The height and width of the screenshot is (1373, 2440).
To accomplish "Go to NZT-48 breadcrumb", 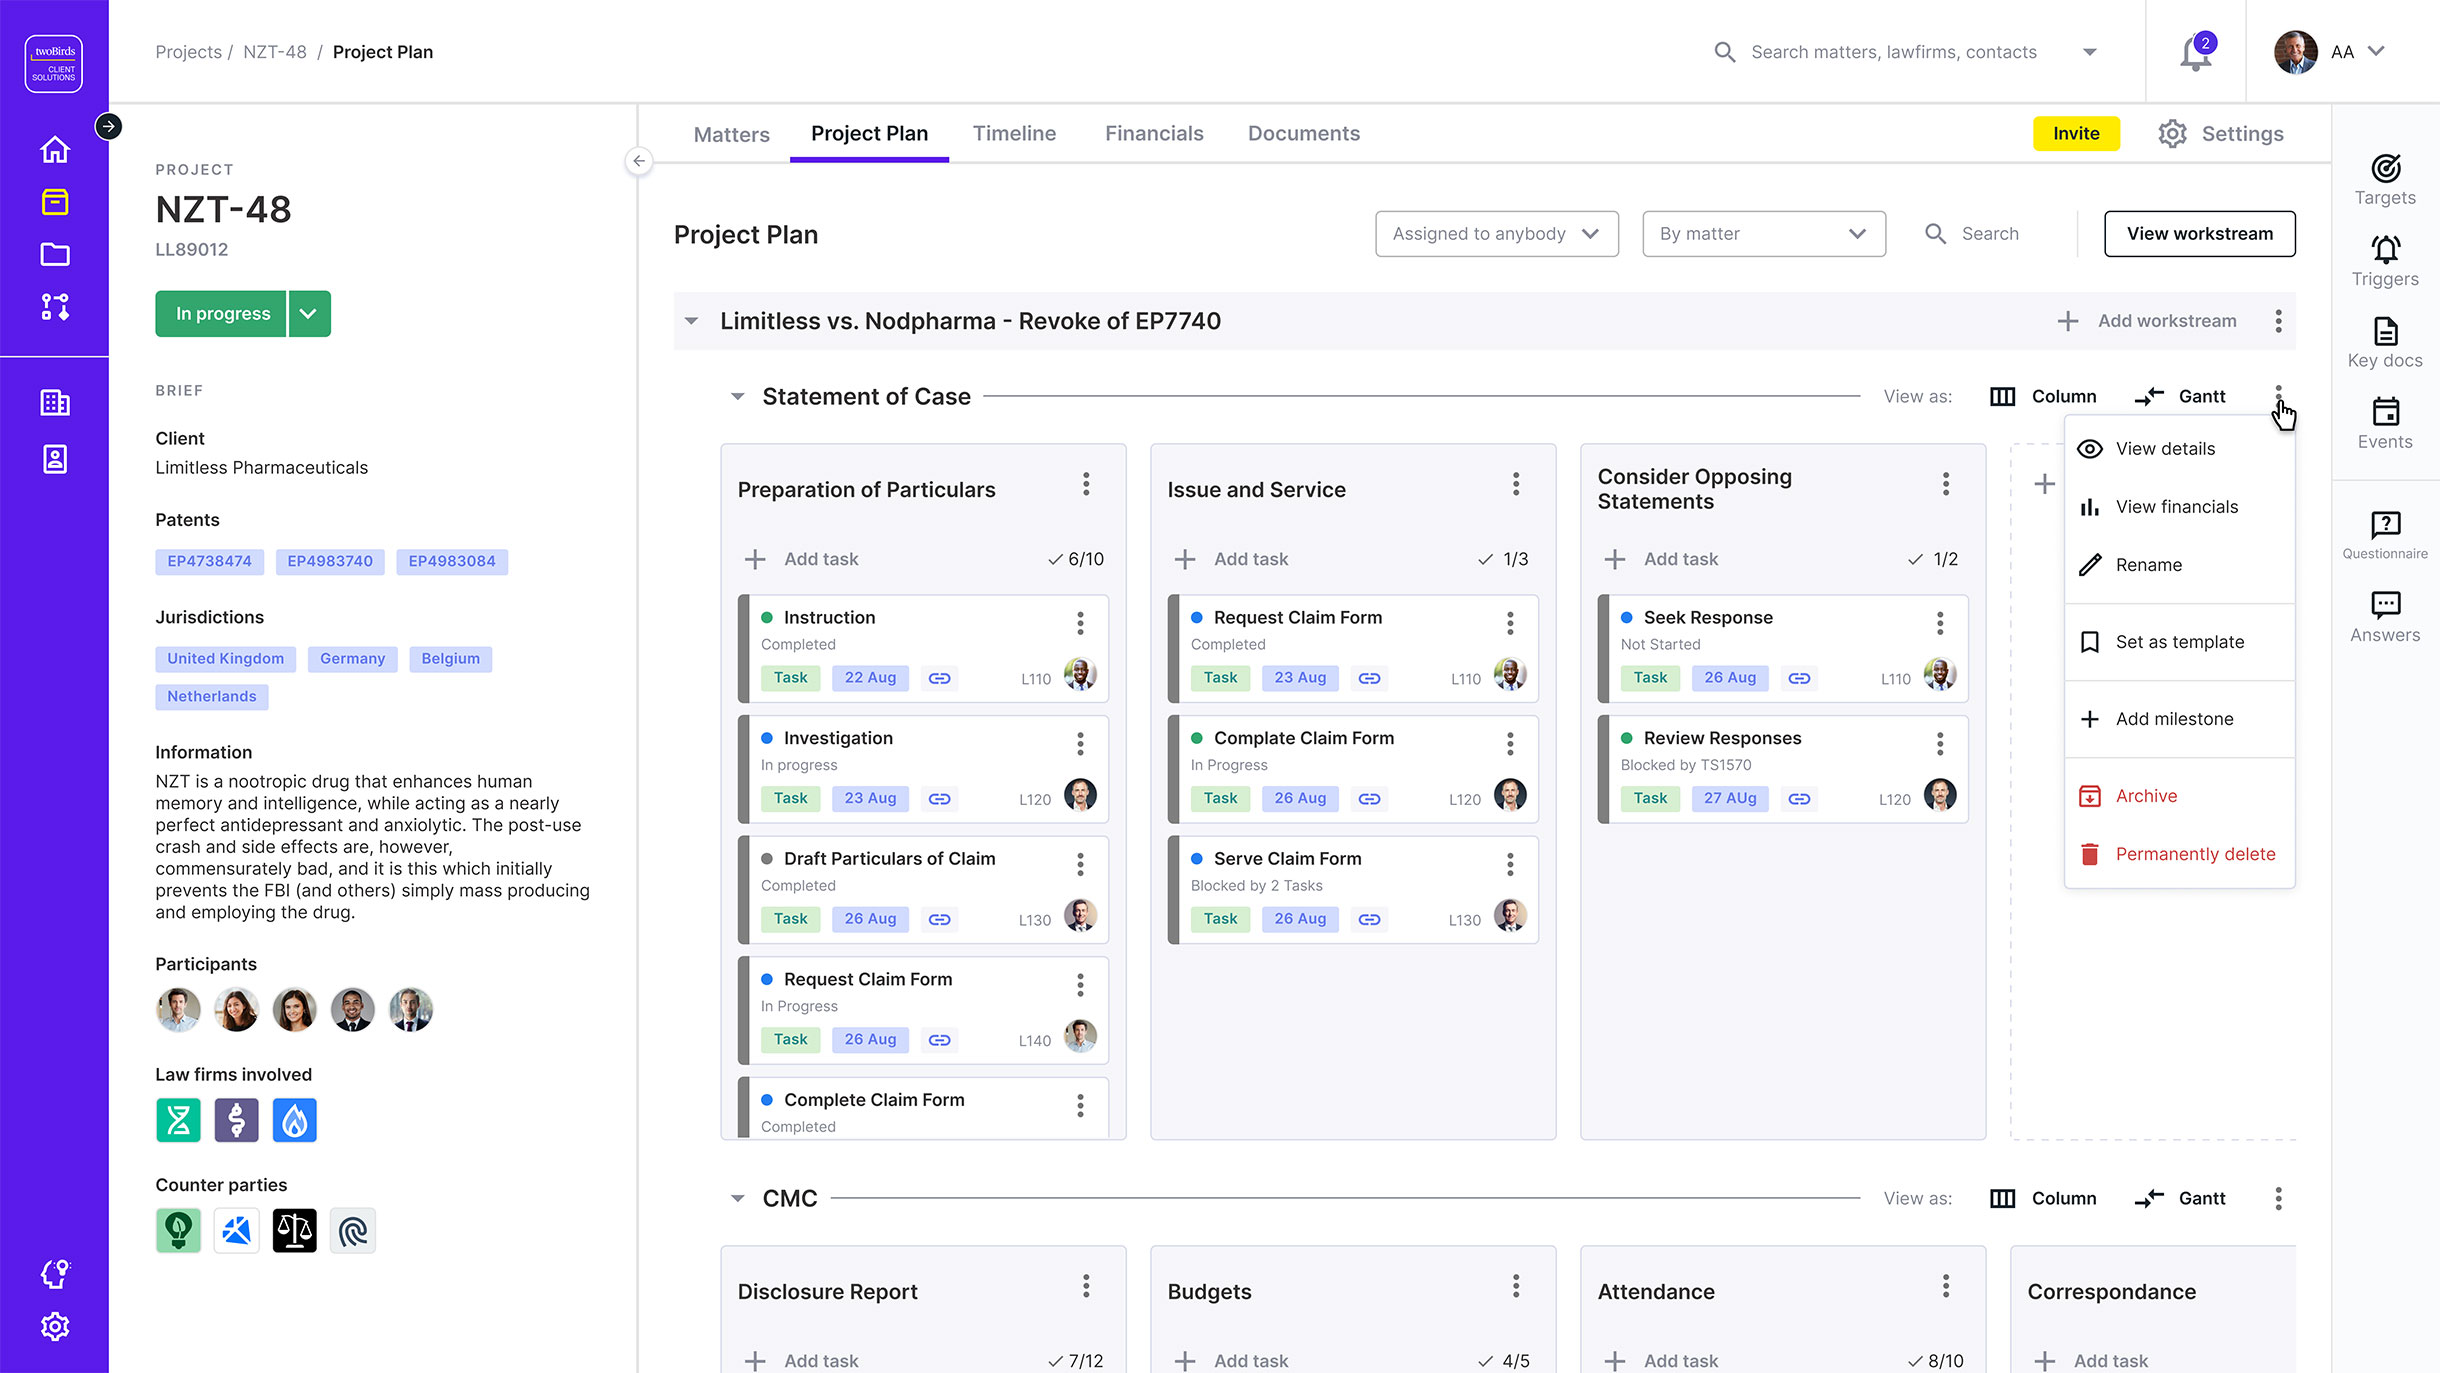I will pyautogui.click(x=275, y=52).
